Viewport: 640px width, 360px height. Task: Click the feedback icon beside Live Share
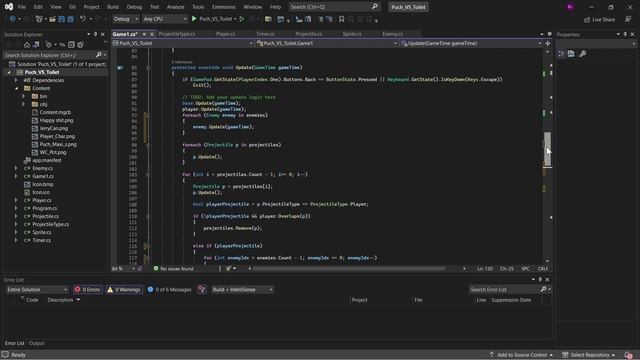click(x=628, y=19)
